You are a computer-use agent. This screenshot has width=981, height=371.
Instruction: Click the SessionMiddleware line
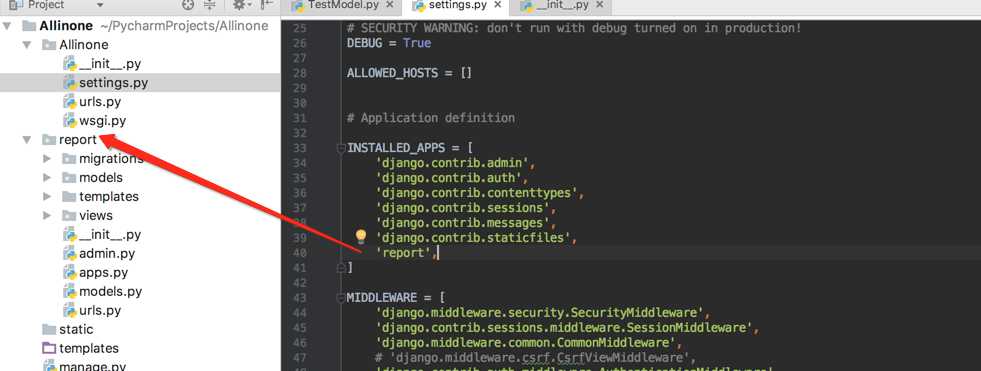(x=566, y=328)
